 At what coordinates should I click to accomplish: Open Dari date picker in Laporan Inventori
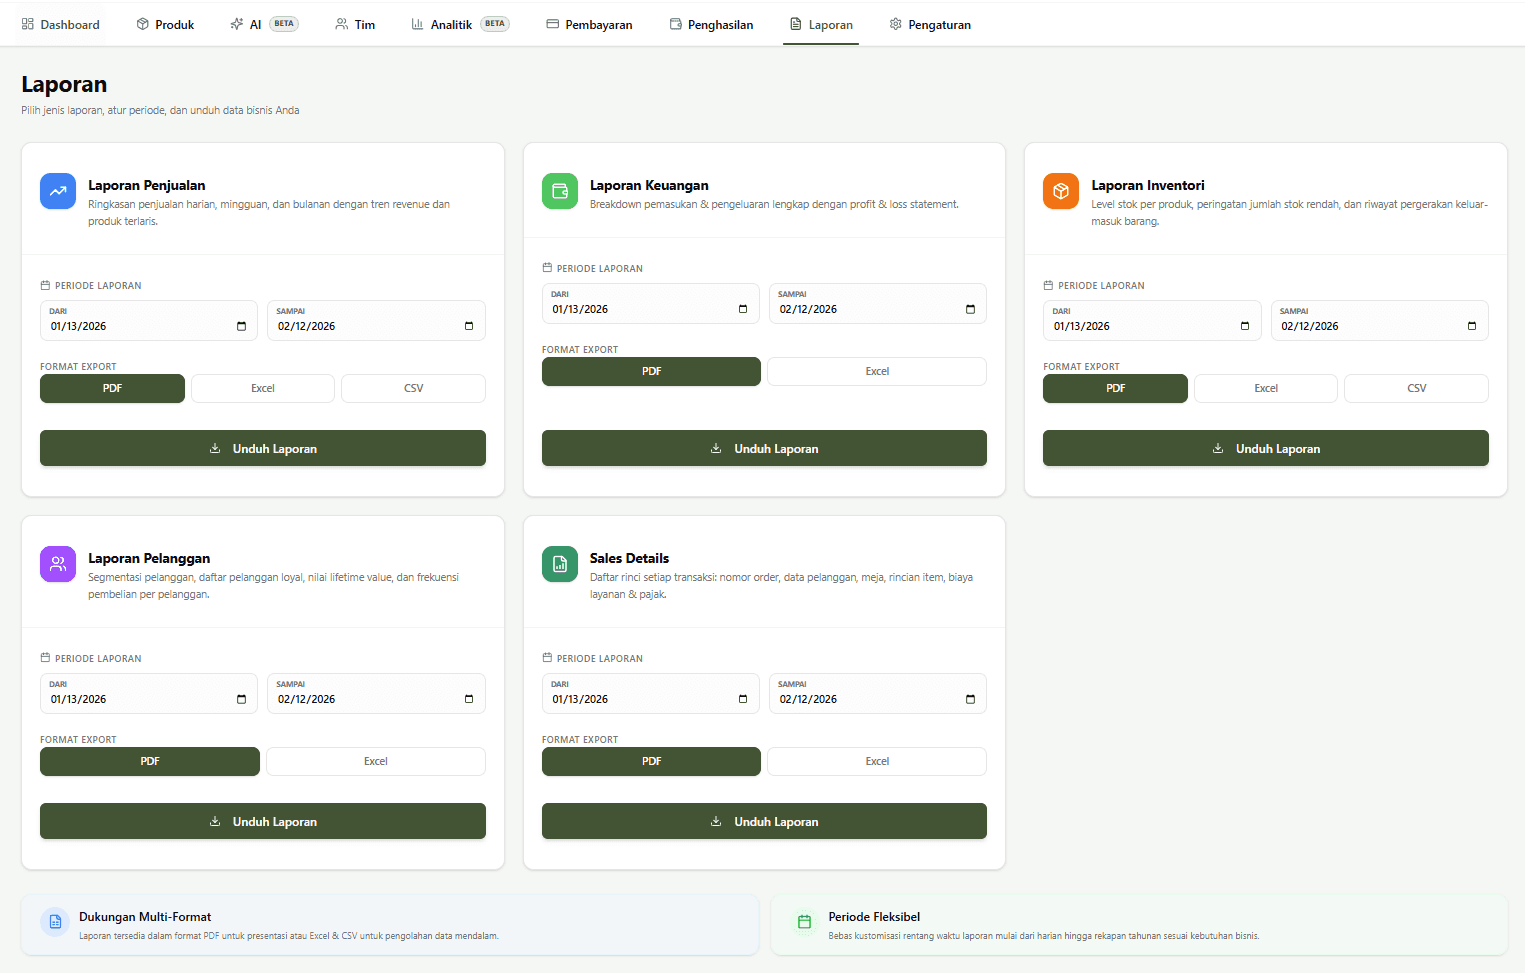click(1244, 326)
